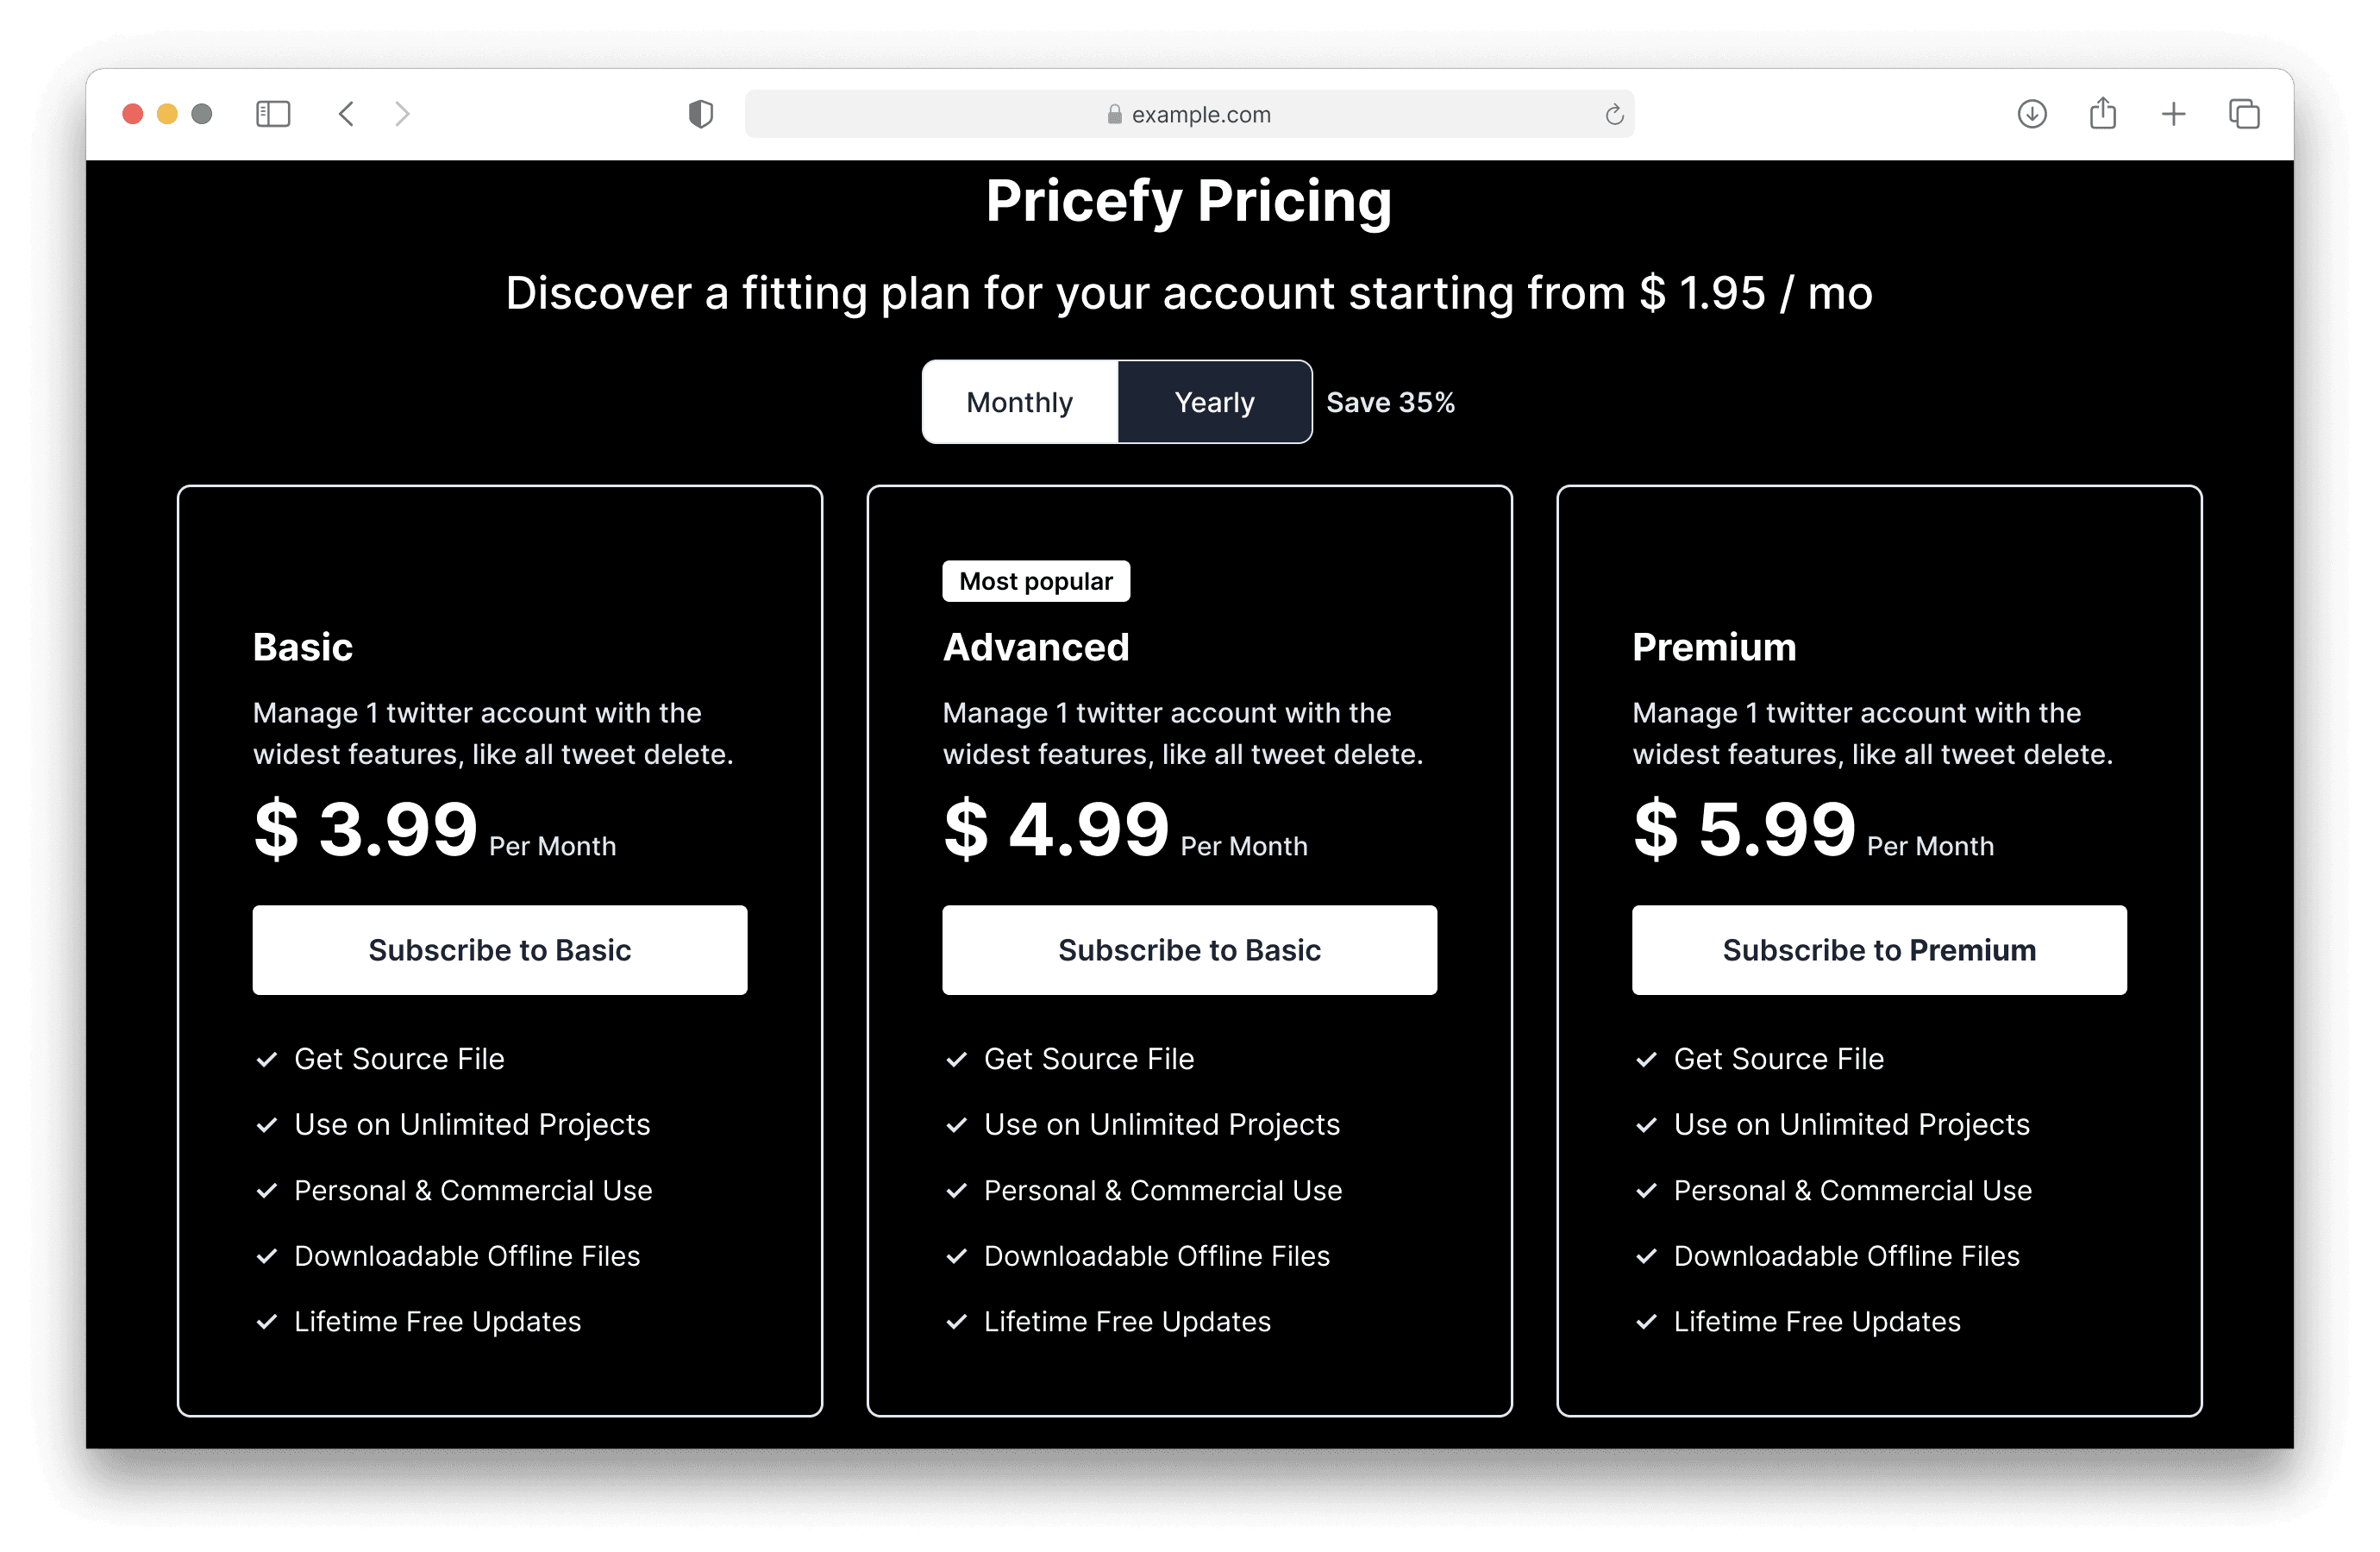Click the forward navigation arrow
The width and height of the screenshot is (2380, 1552).
coord(402,114)
